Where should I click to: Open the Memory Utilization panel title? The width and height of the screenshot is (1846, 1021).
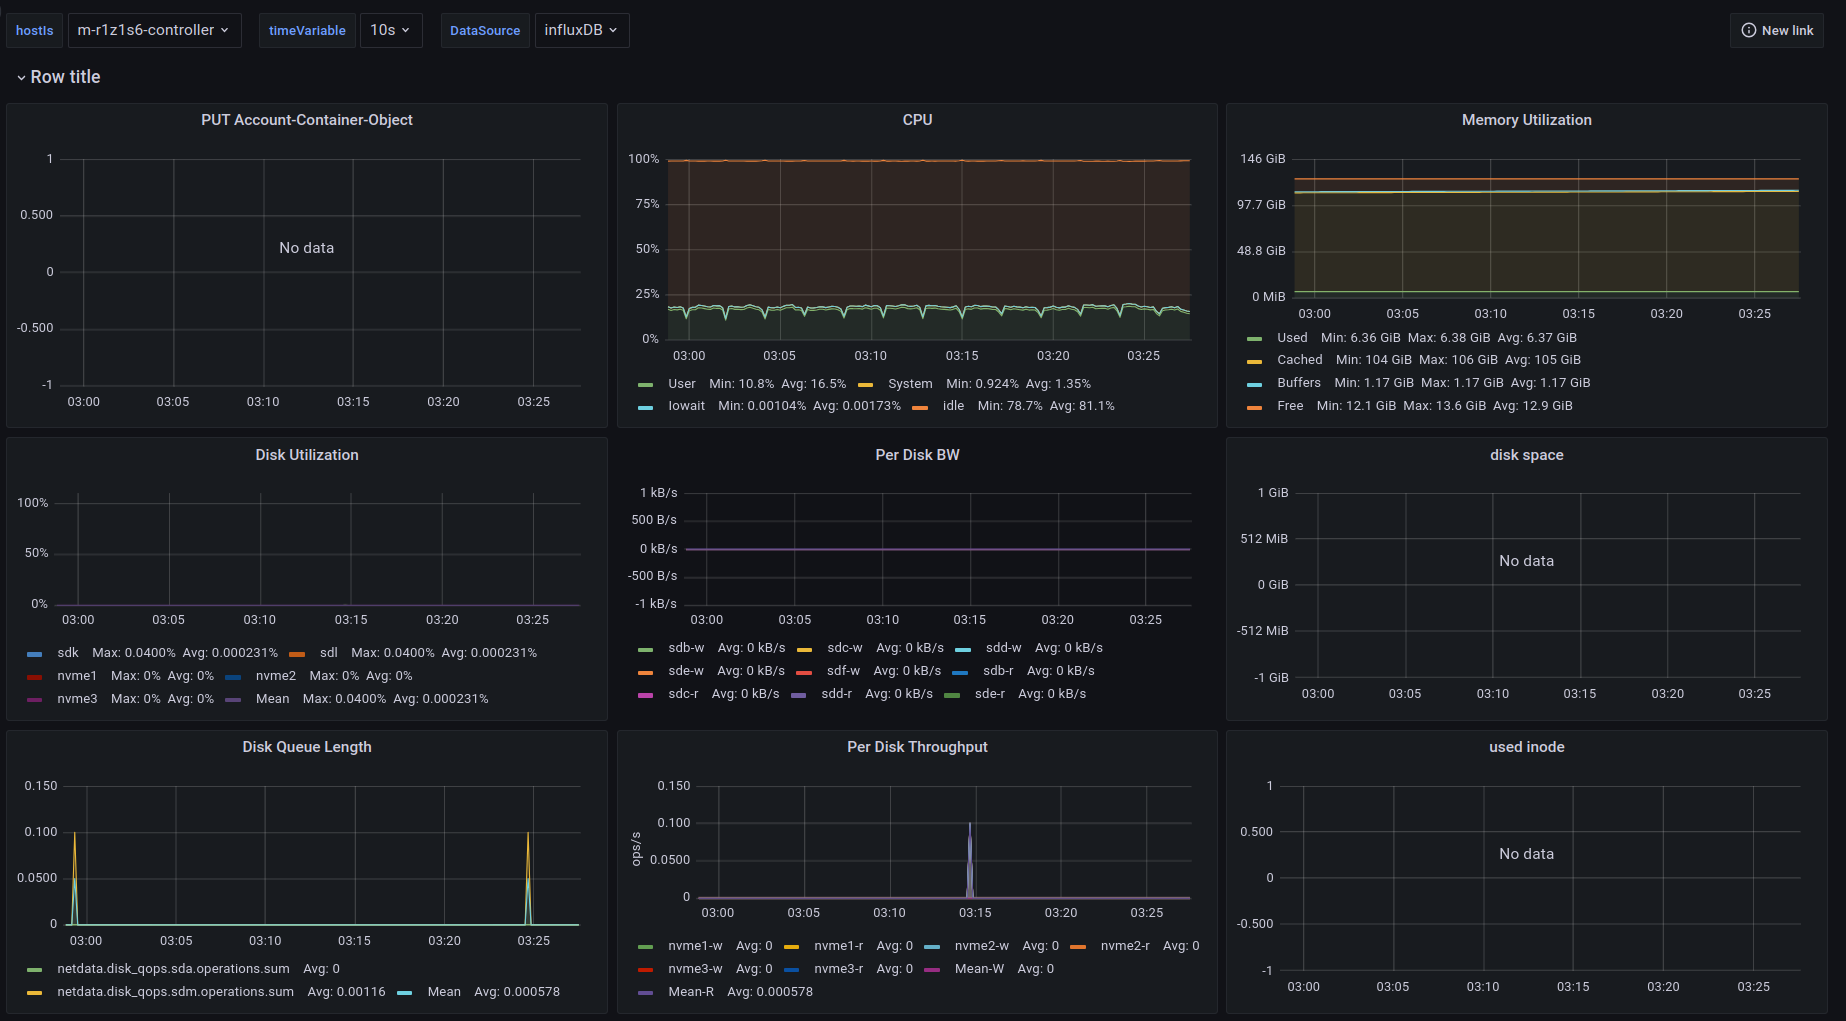pyautogui.click(x=1526, y=120)
